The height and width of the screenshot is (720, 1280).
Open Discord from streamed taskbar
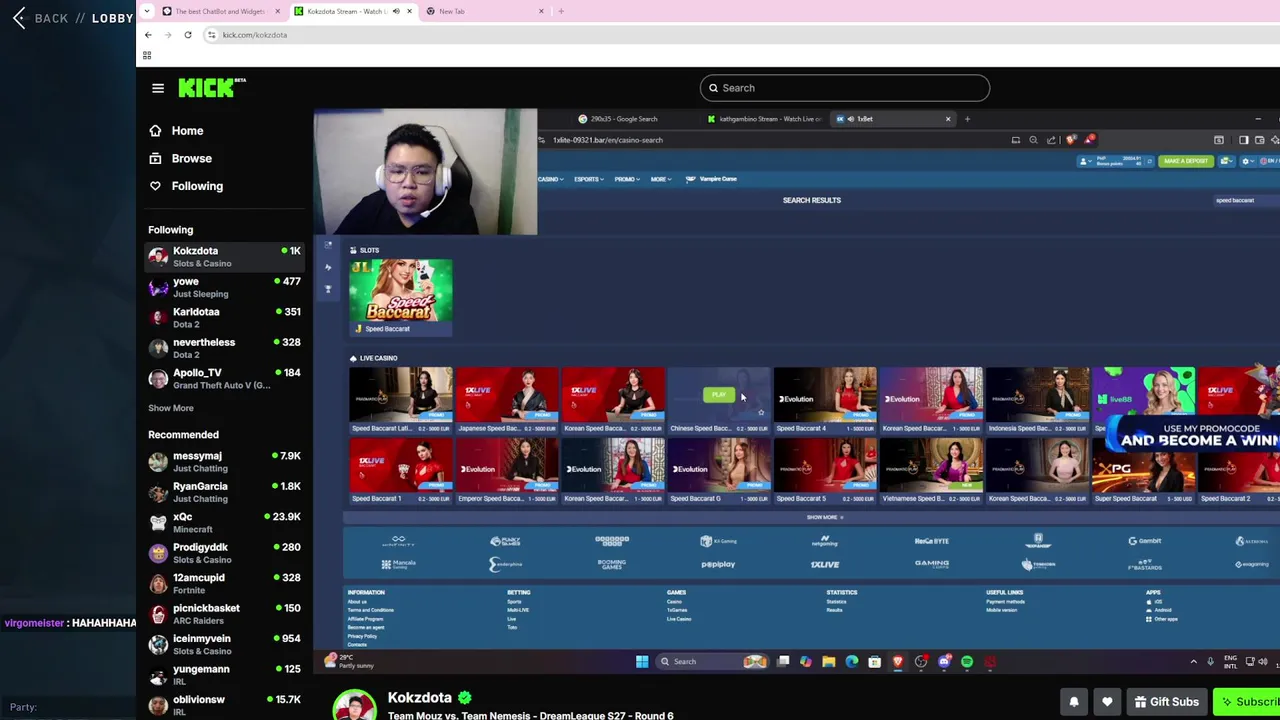point(944,661)
